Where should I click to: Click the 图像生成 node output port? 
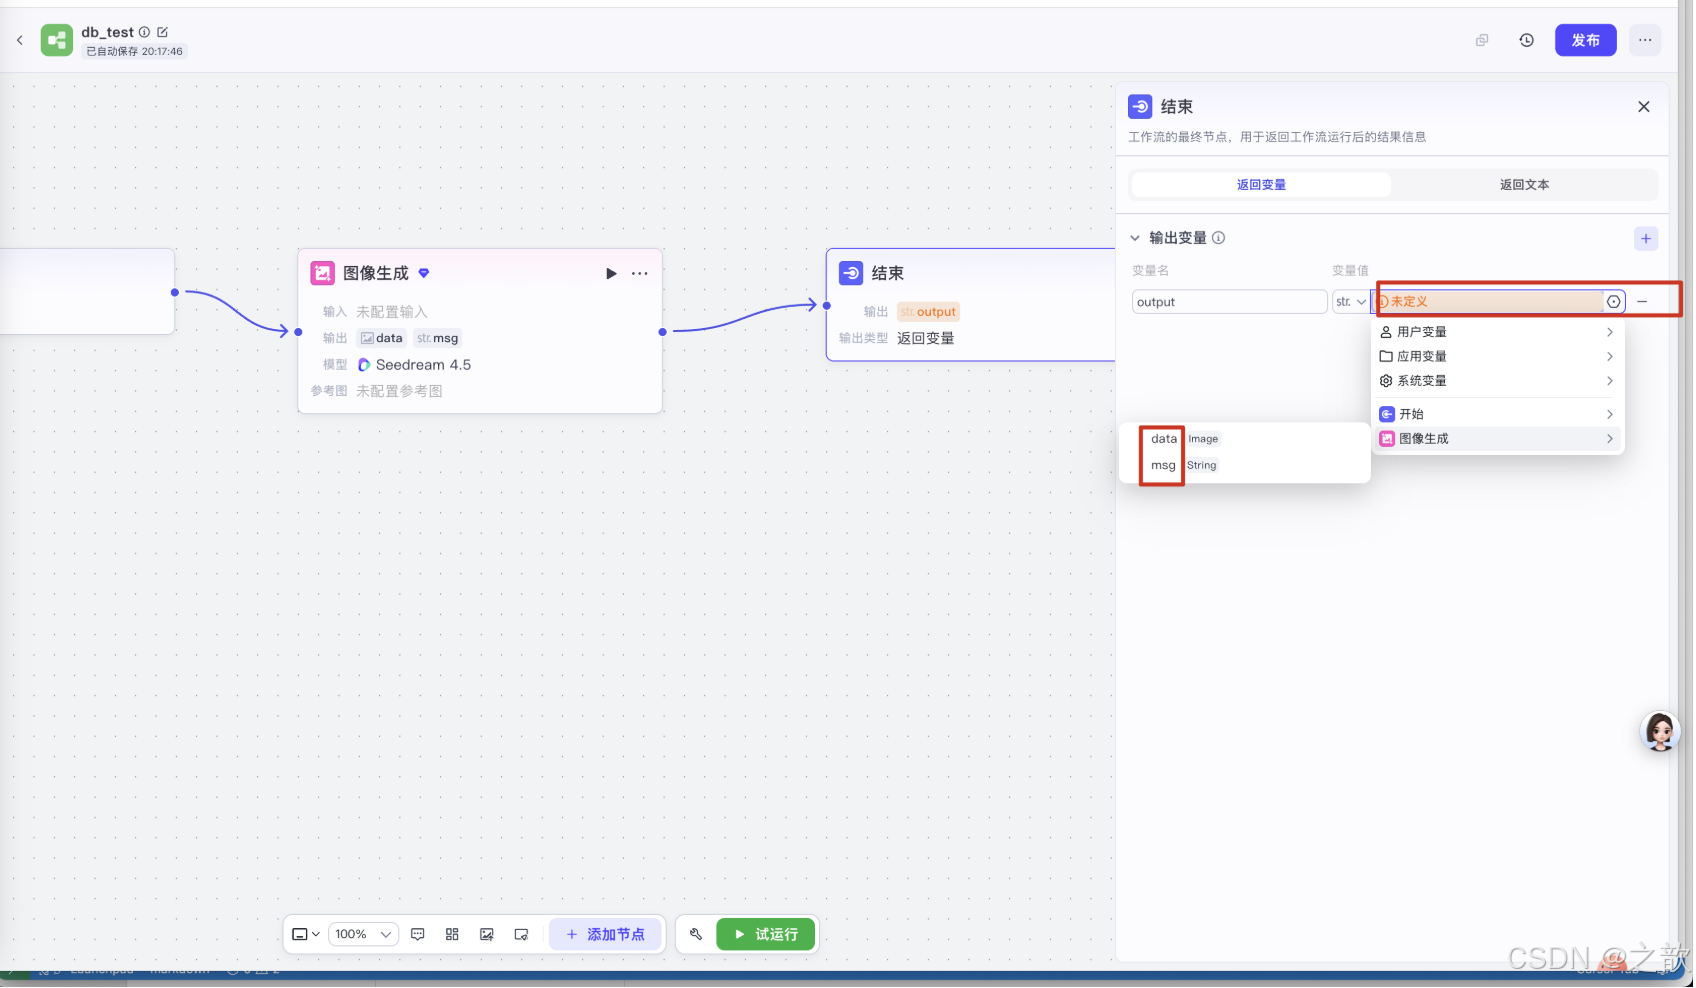click(662, 332)
